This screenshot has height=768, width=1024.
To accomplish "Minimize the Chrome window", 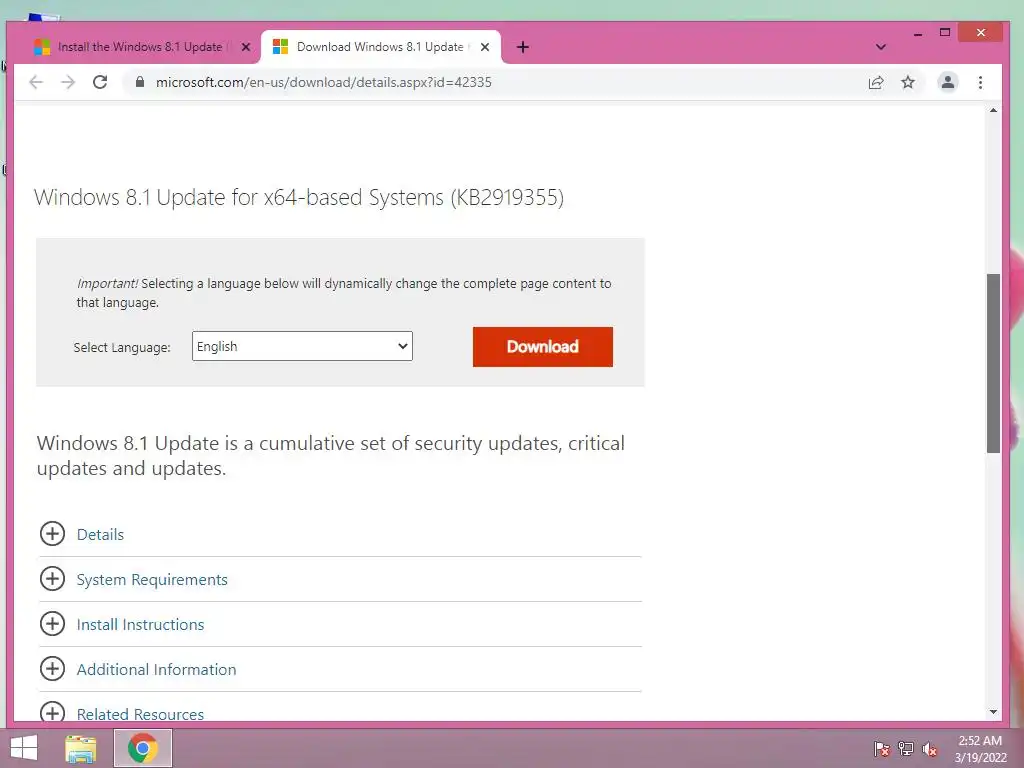I will click(918, 33).
